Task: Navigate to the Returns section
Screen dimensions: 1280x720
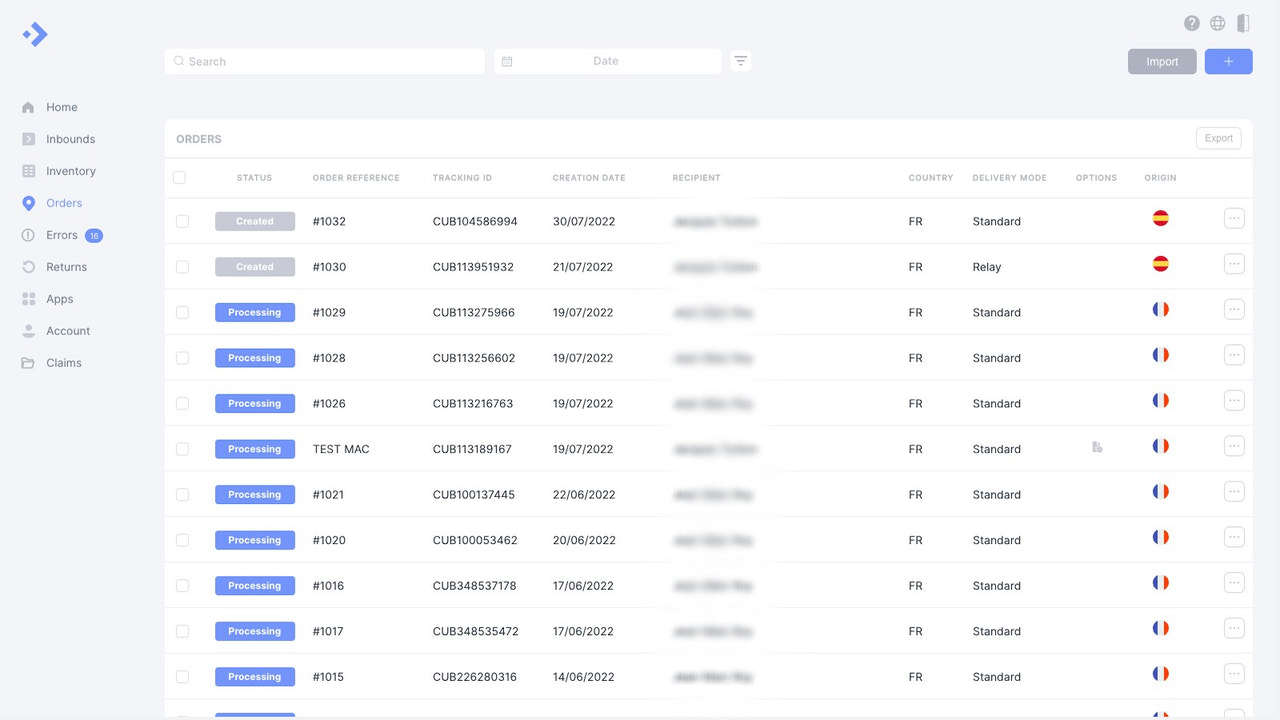Action: pos(68,267)
